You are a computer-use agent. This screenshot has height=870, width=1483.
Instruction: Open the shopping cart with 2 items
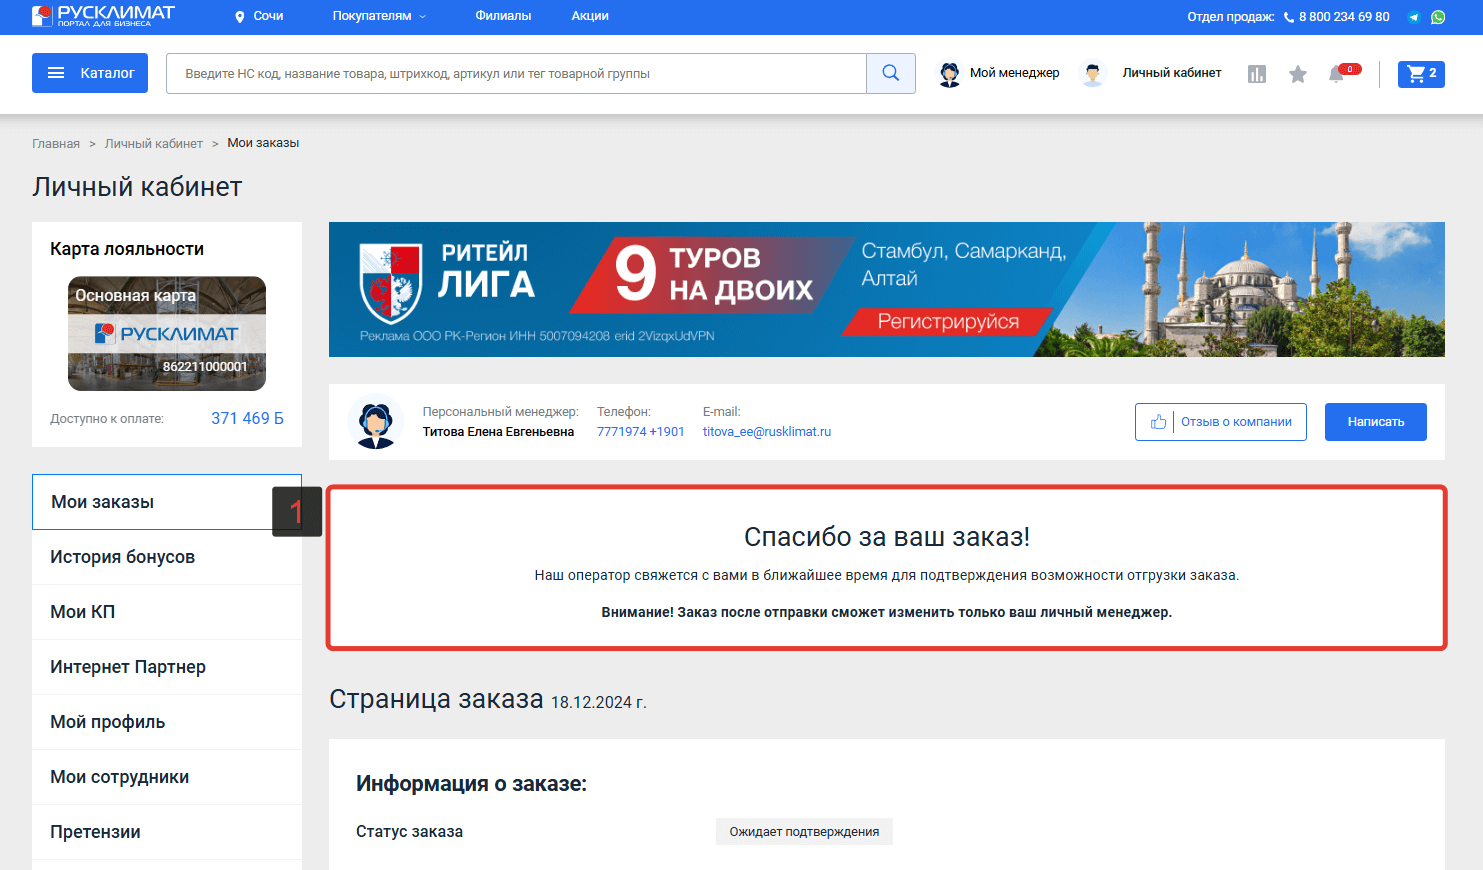(x=1421, y=73)
